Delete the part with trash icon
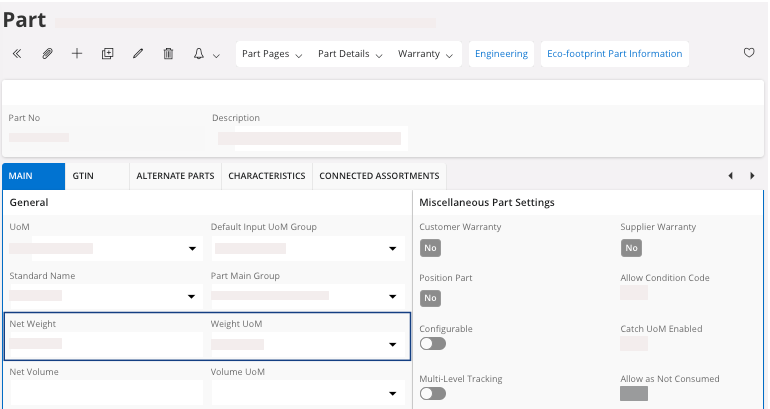This screenshot has width=770, height=409. point(169,54)
